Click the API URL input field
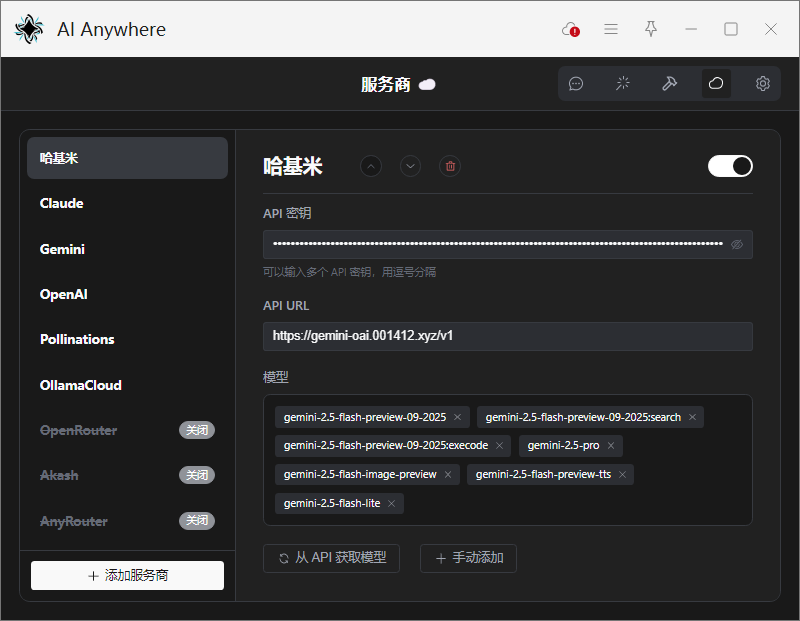 pyautogui.click(x=507, y=336)
